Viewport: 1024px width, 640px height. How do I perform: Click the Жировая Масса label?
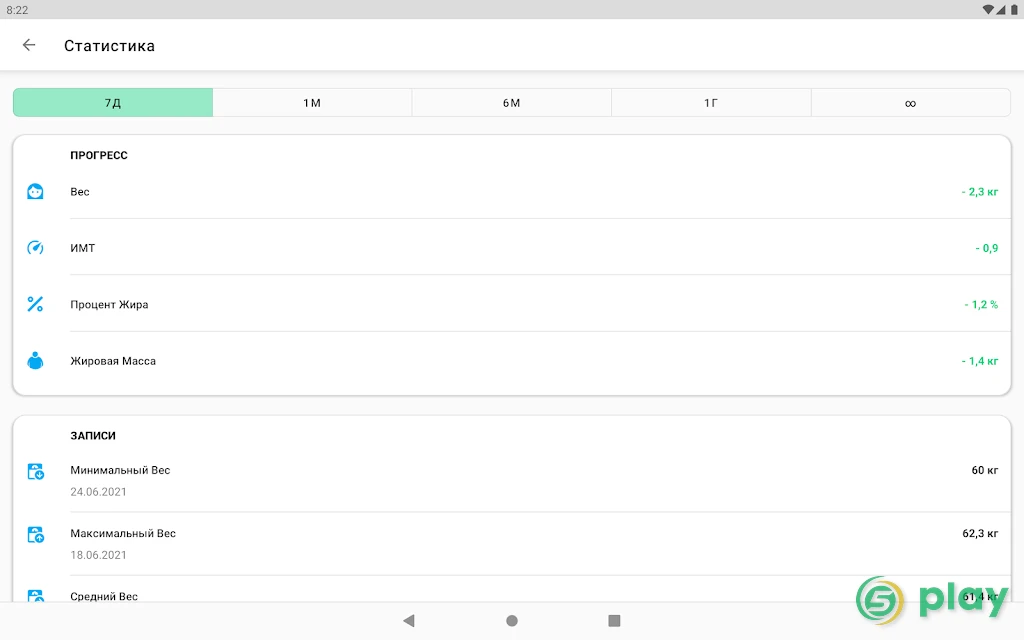[113, 361]
